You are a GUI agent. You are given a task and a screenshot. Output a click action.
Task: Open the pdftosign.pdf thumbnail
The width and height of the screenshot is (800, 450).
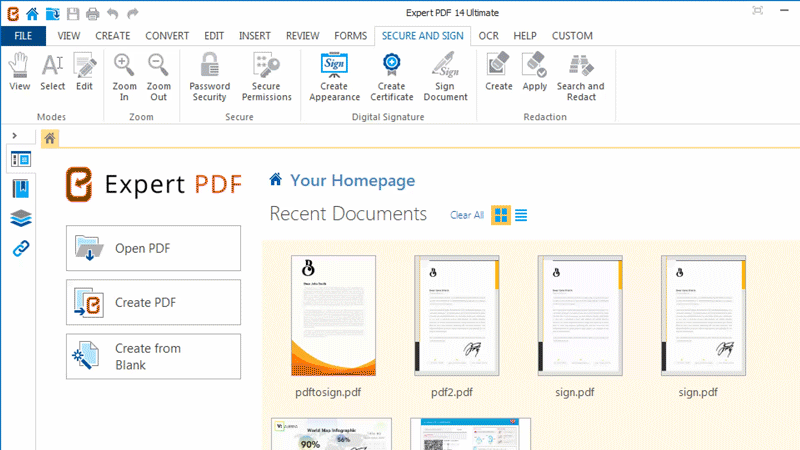tap(333, 316)
